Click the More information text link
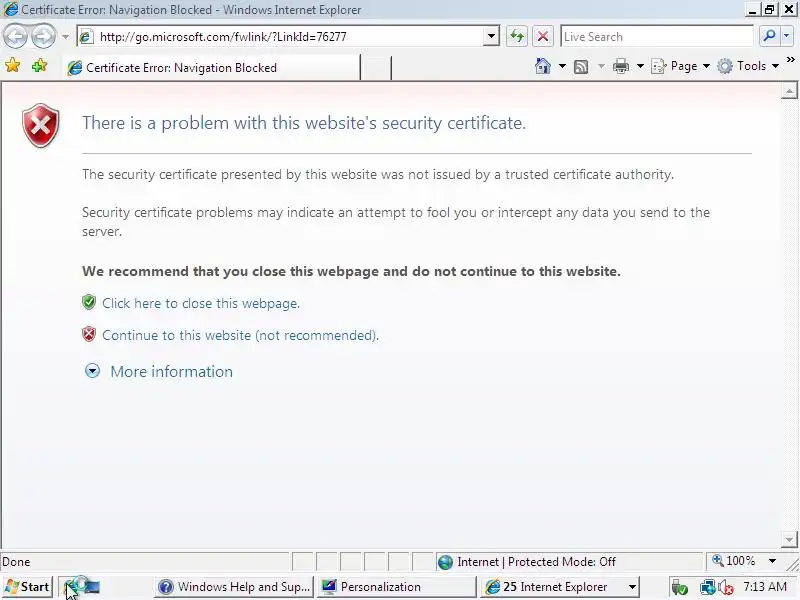Image resolution: width=800 pixels, height=600 pixels. click(x=171, y=371)
